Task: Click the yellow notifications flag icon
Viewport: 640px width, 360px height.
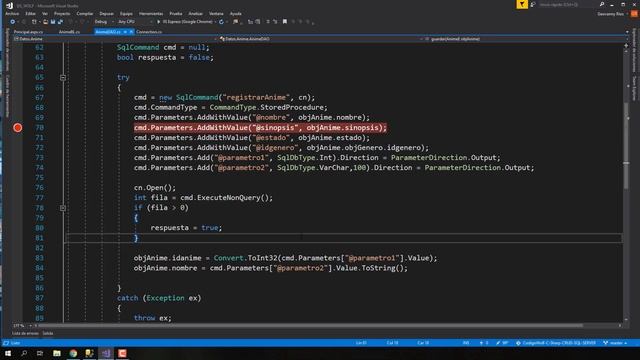Action: click(x=522, y=4)
